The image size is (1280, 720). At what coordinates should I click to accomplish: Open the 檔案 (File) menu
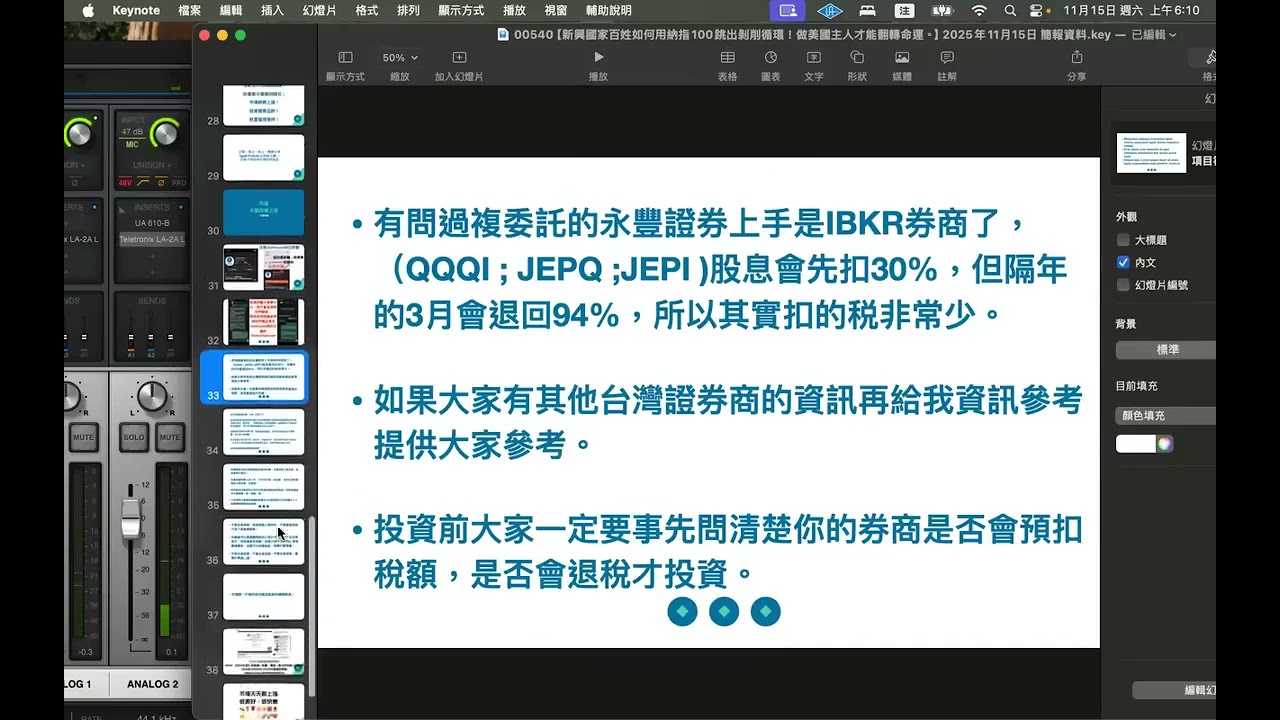tap(189, 10)
